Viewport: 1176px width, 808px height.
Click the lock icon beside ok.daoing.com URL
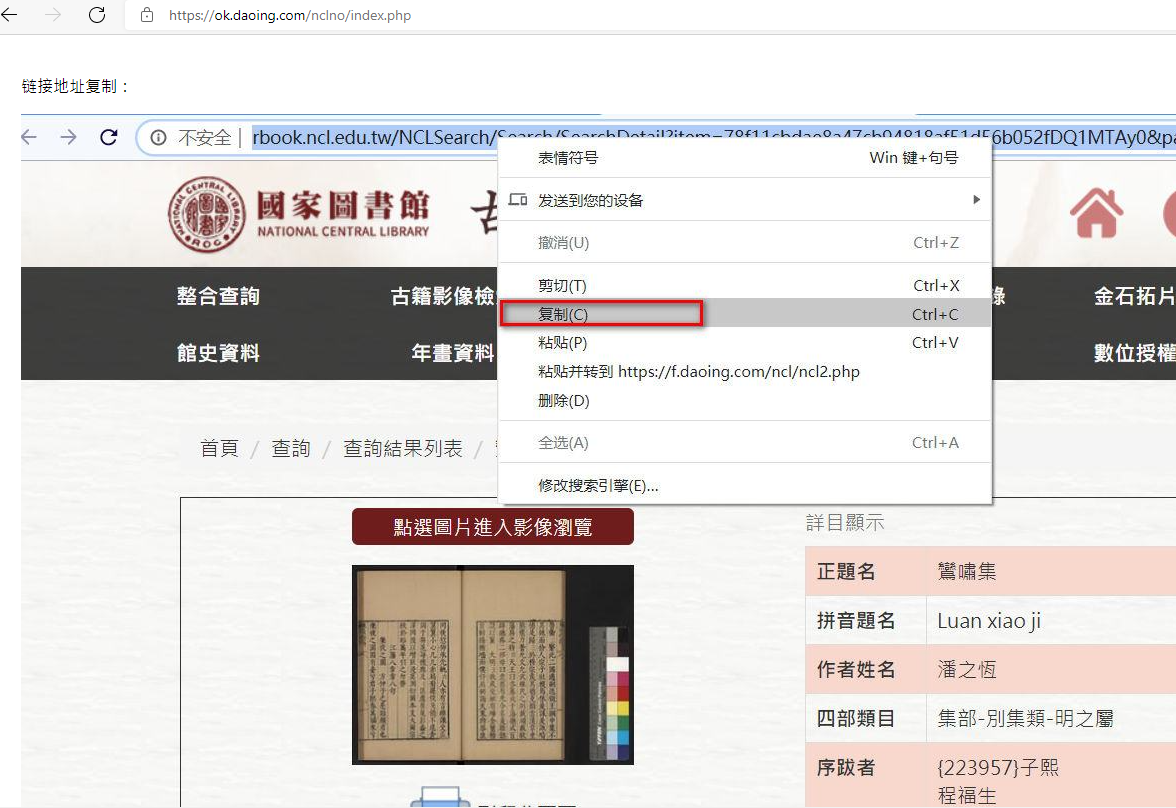[147, 15]
